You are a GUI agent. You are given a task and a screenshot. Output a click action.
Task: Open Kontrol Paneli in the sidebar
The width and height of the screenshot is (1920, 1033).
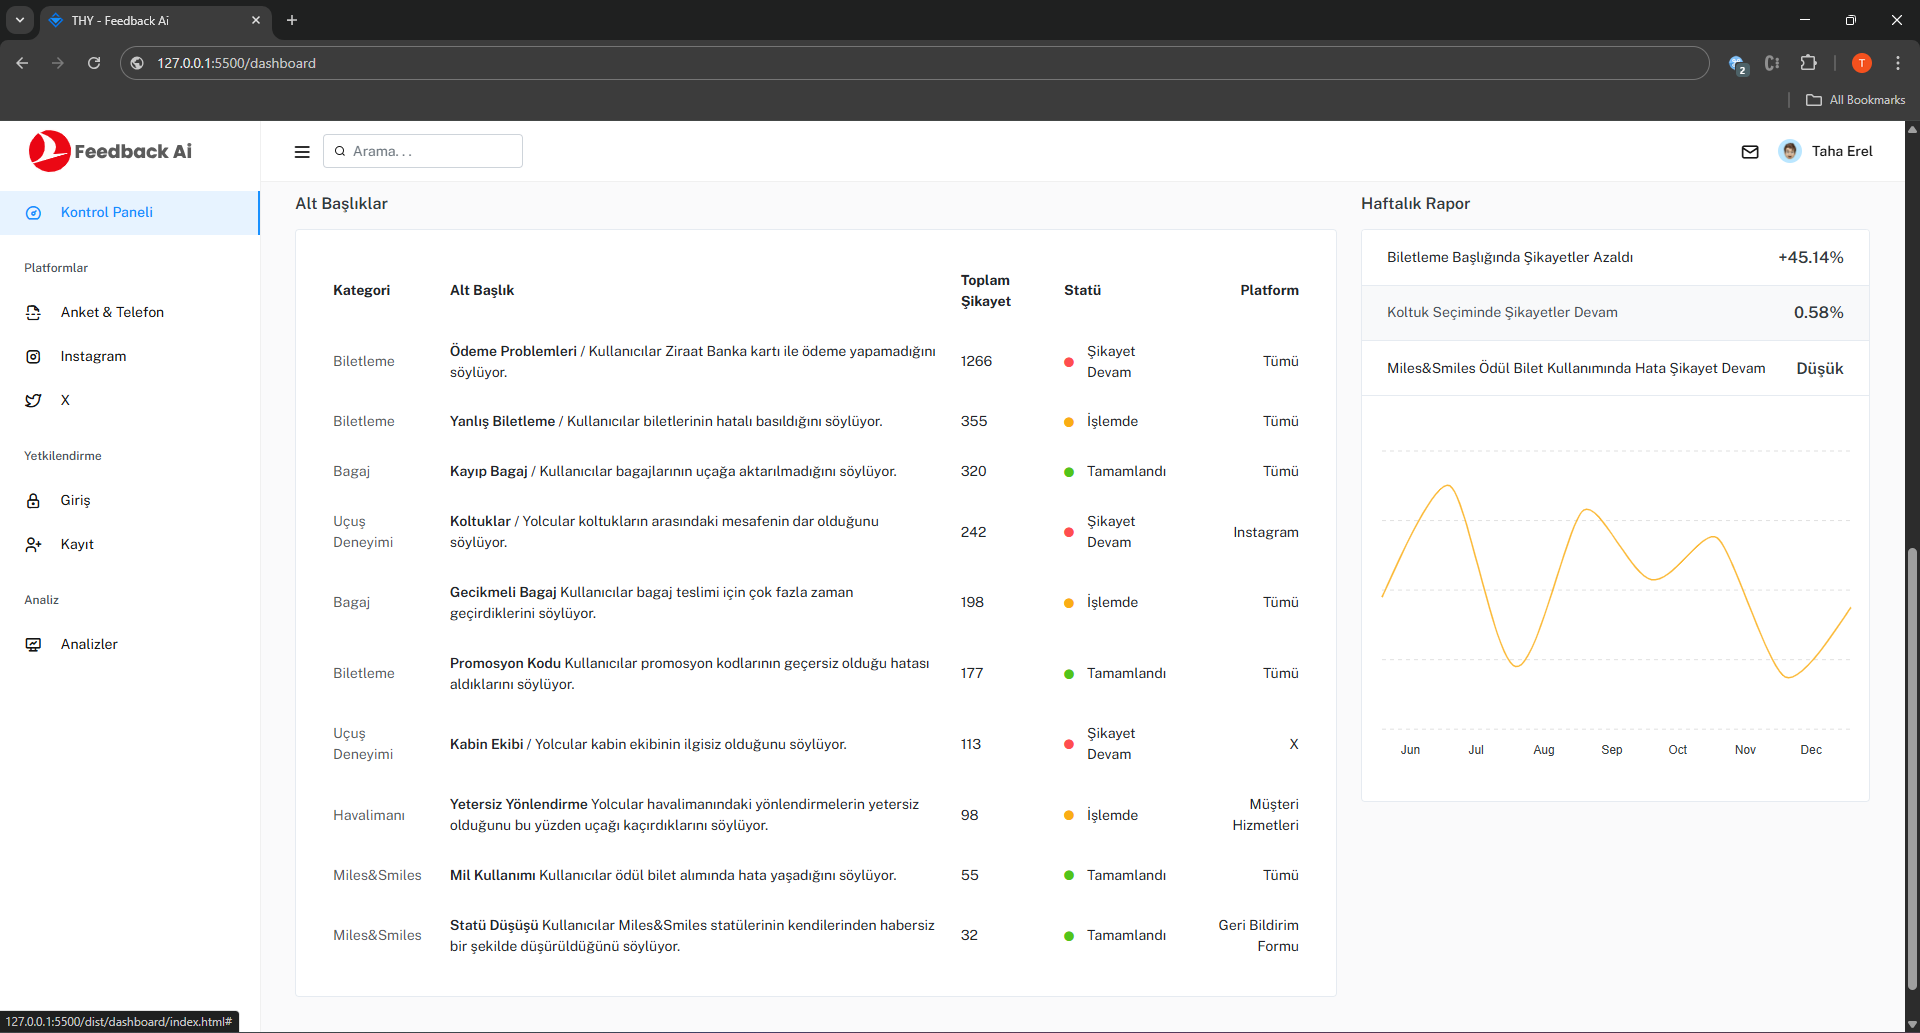[x=129, y=213]
